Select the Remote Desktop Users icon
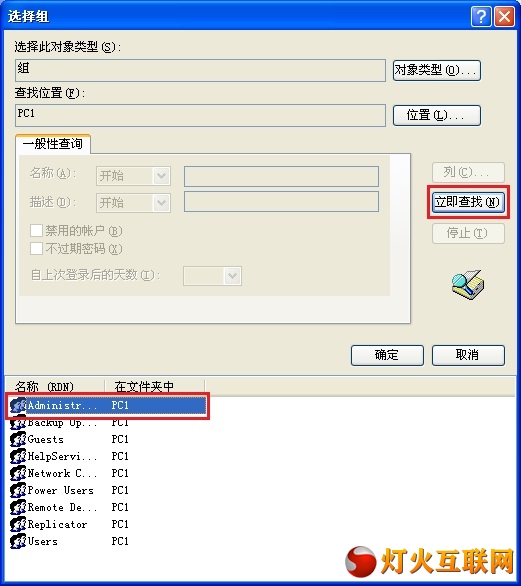The height and width of the screenshot is (586, 521). coord(18,507)
